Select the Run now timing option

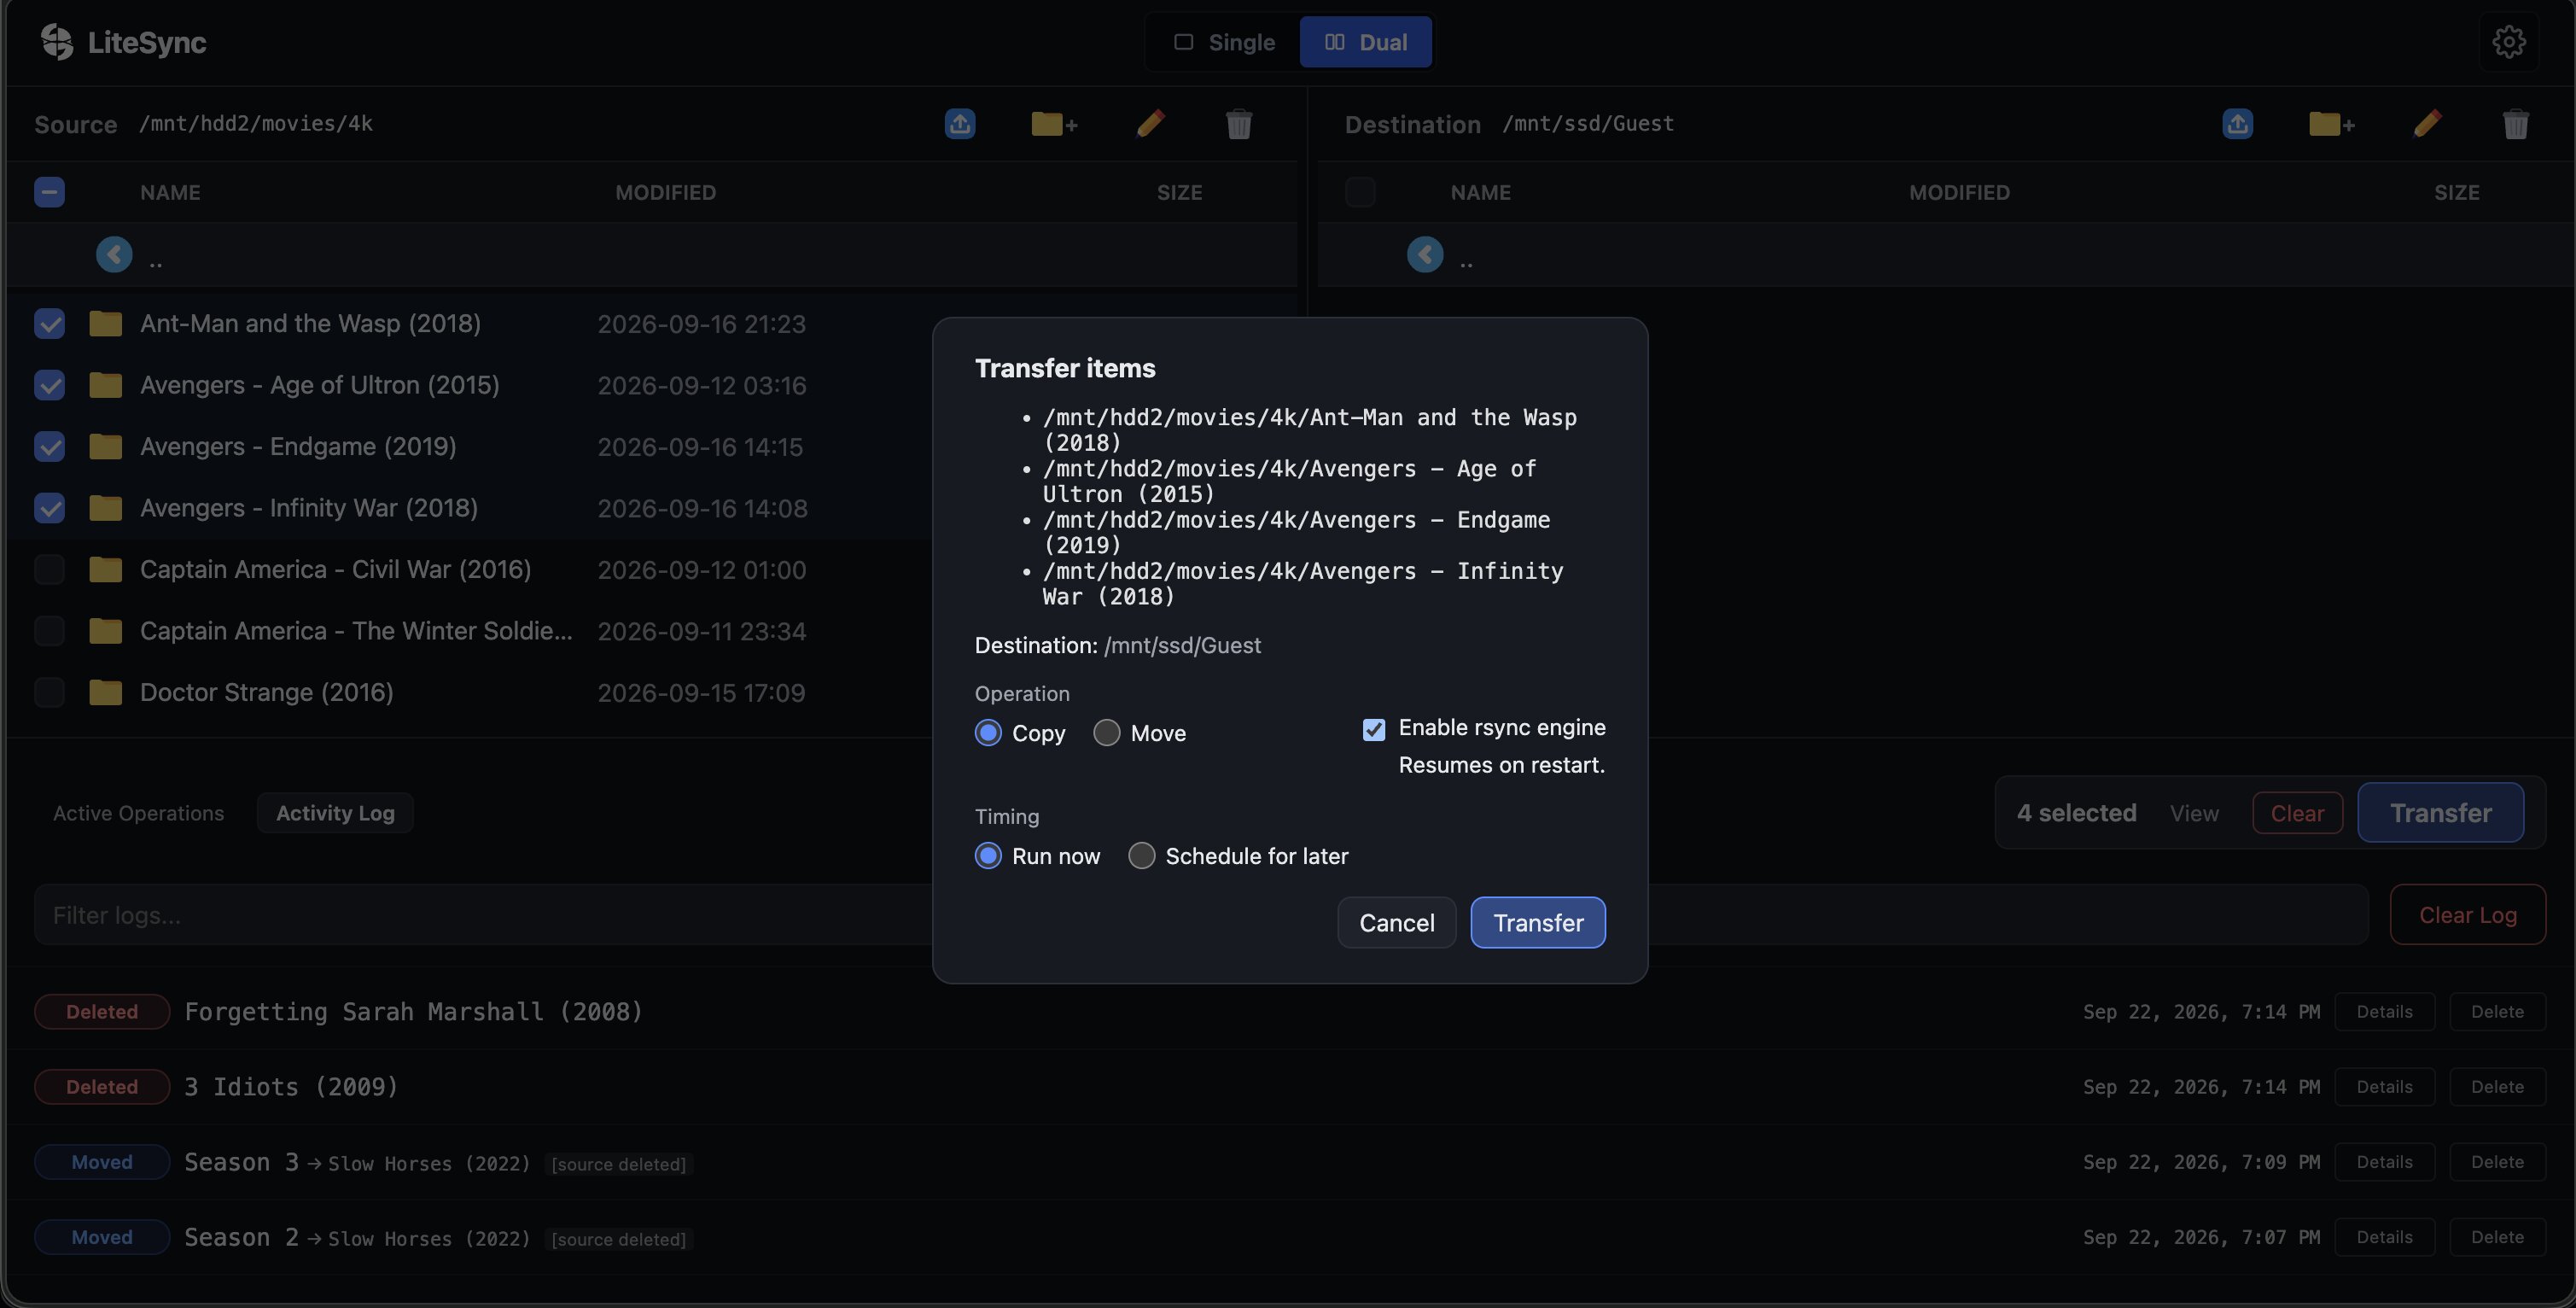point(988,856)
